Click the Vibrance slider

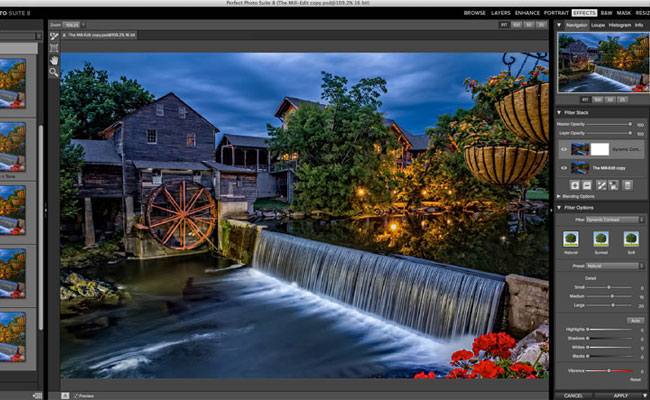point(609,371)
